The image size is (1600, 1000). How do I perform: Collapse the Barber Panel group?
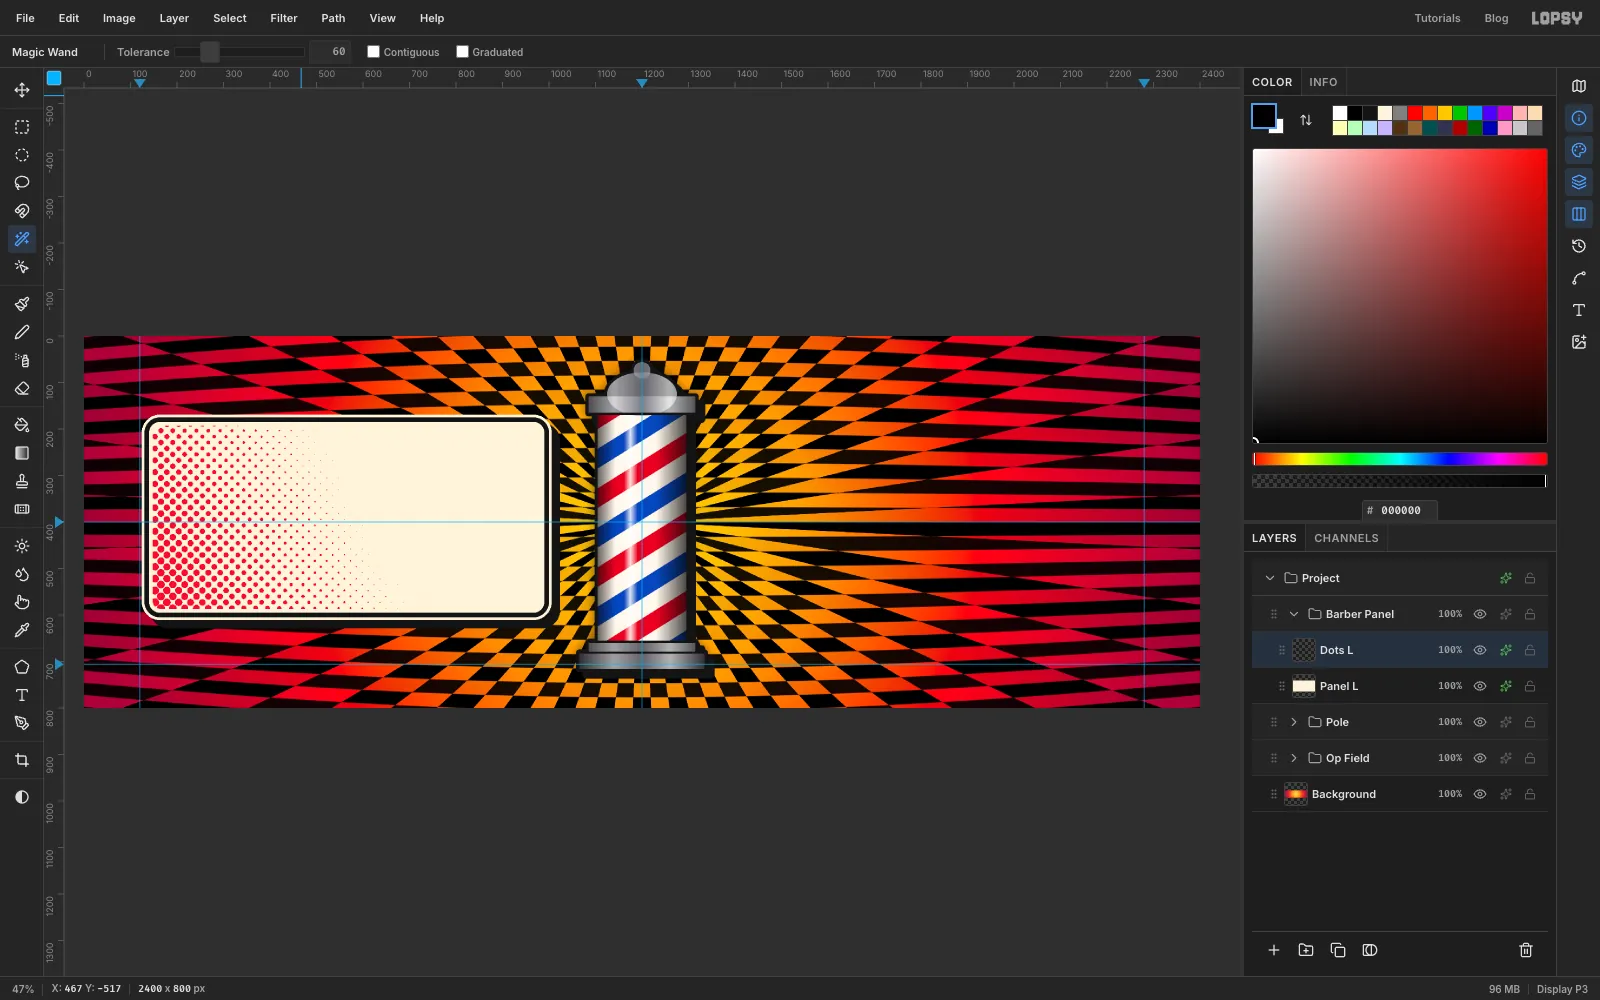pos(1294,614)
